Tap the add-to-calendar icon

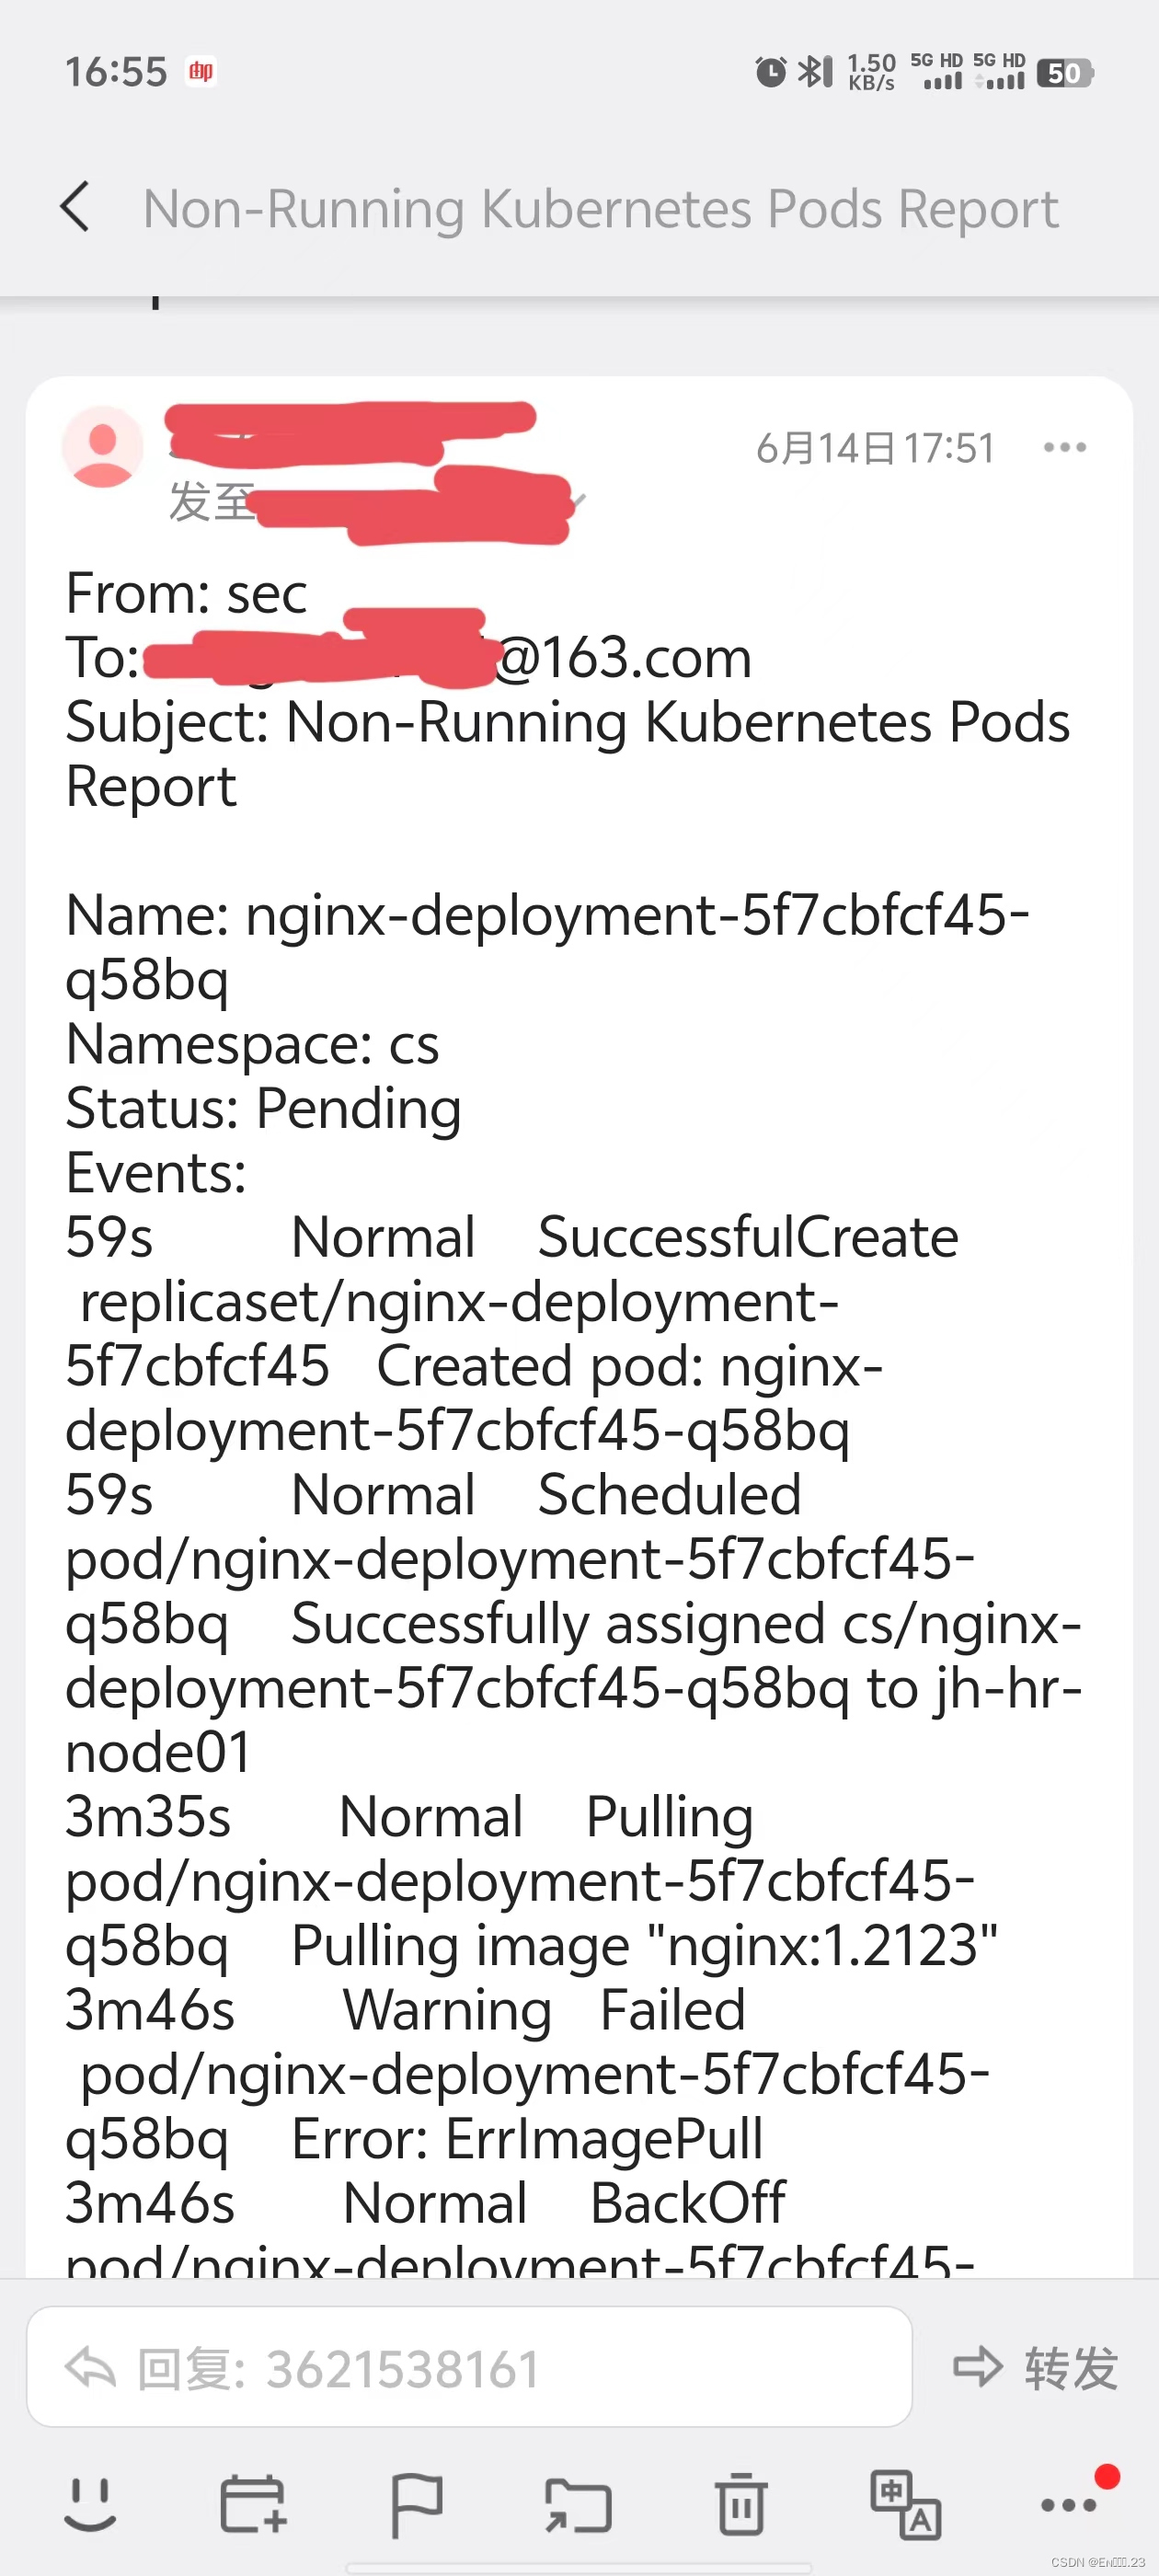[x=252, y=2503]
